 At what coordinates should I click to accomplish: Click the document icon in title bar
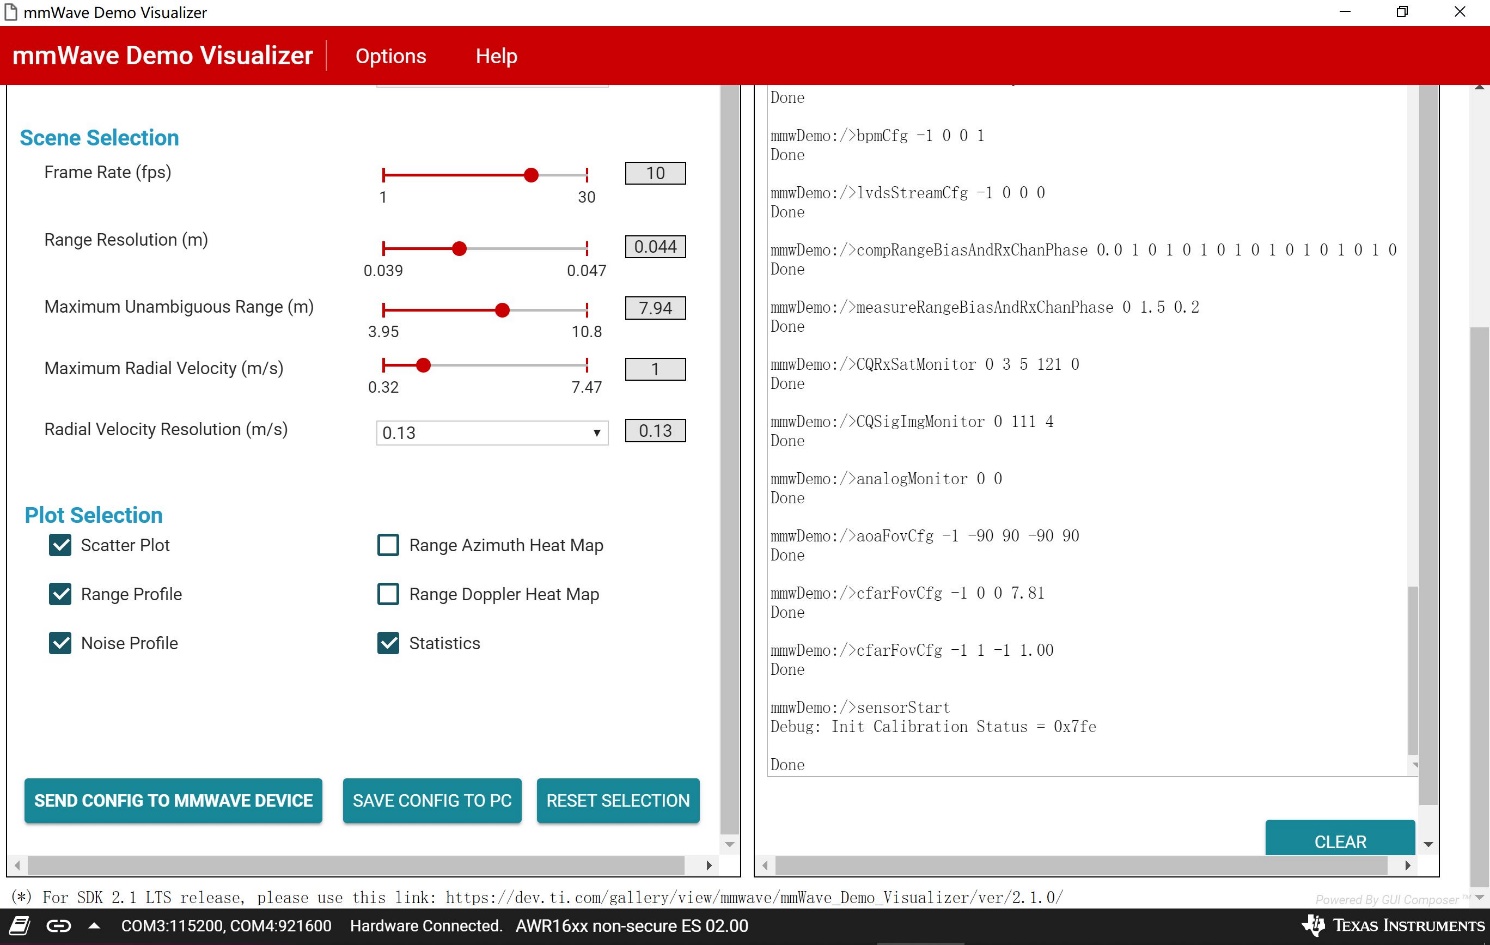coord(11,12)
